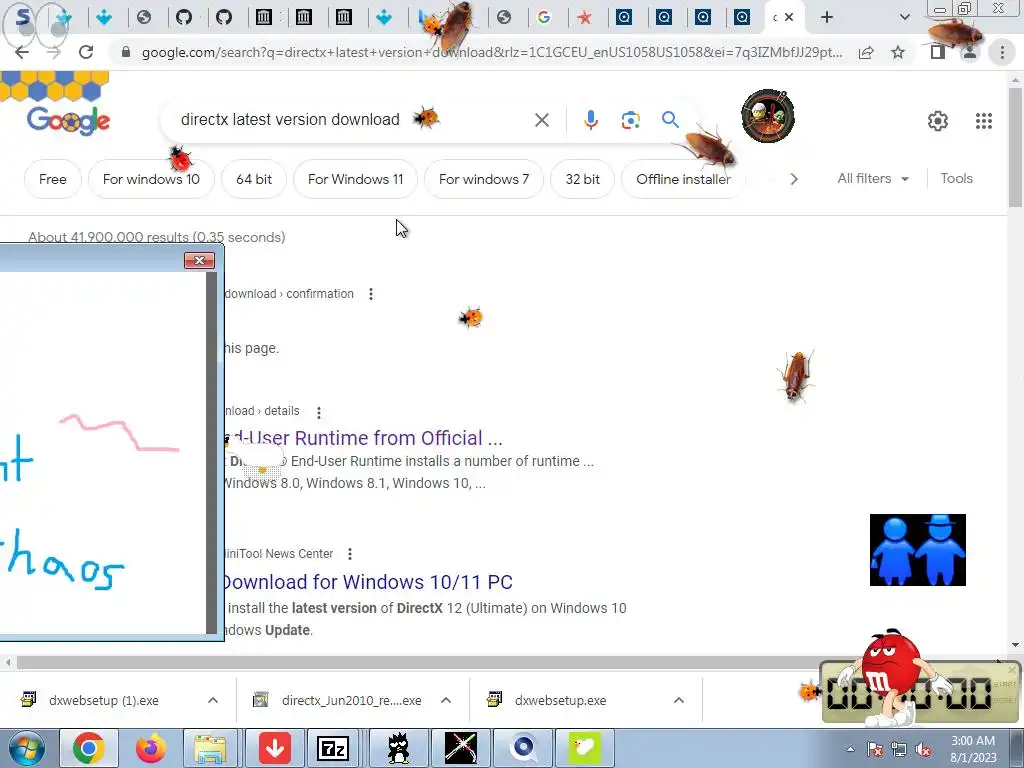
Task: Apply the For Windows 11 chip
Action: tap(355, 179)
